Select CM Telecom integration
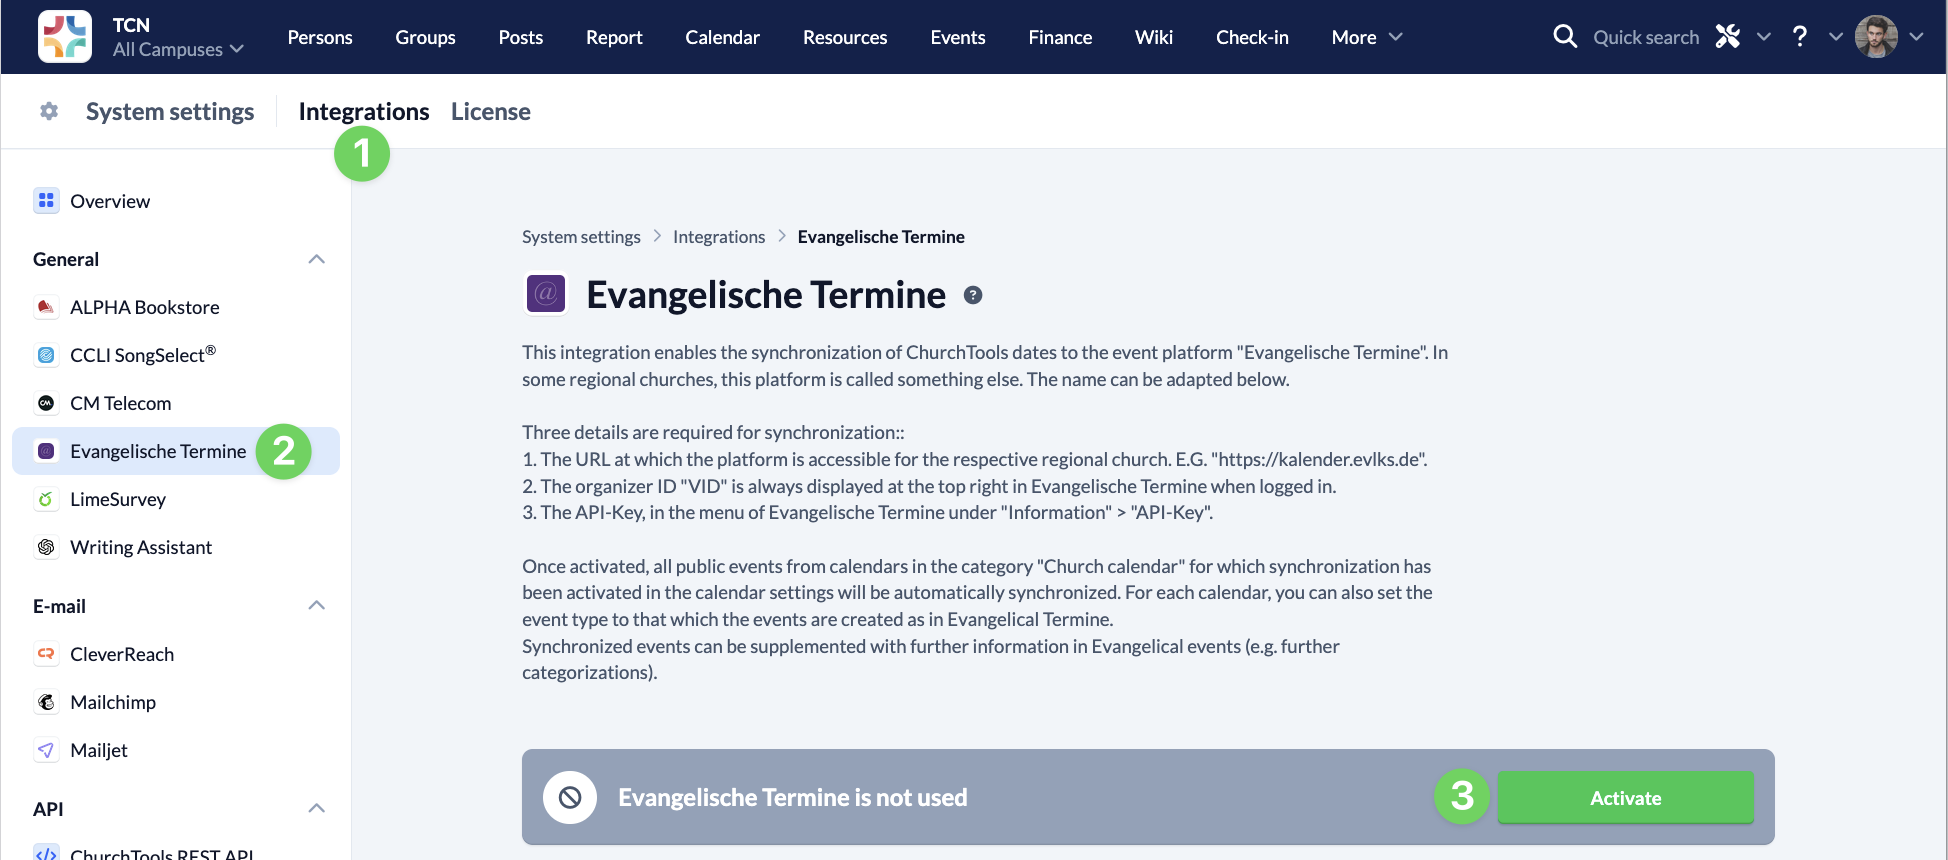The width and height of the screenshot is (1948, 860). (x=176, y=403)
